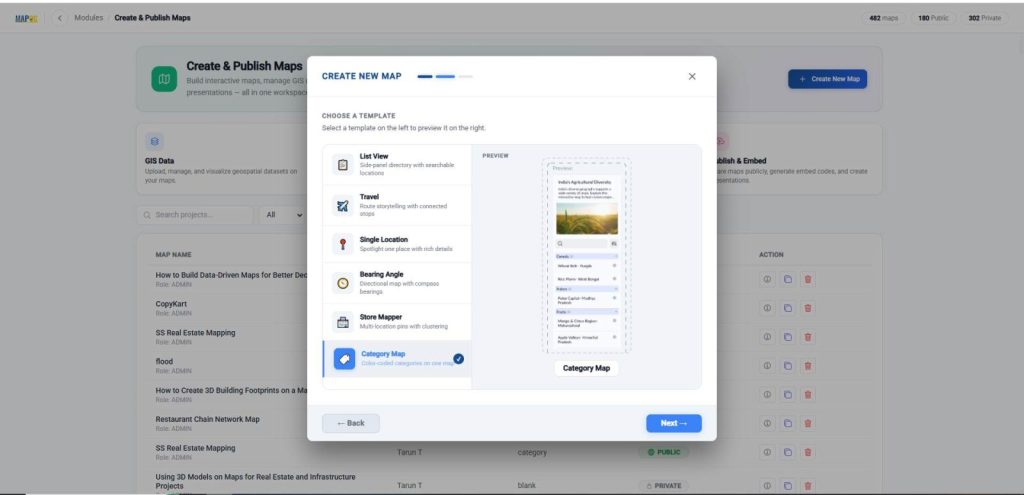1024x495 pixels.
Task: Duplicate the How to Create 3D Building row
Action: click(788, 394)
